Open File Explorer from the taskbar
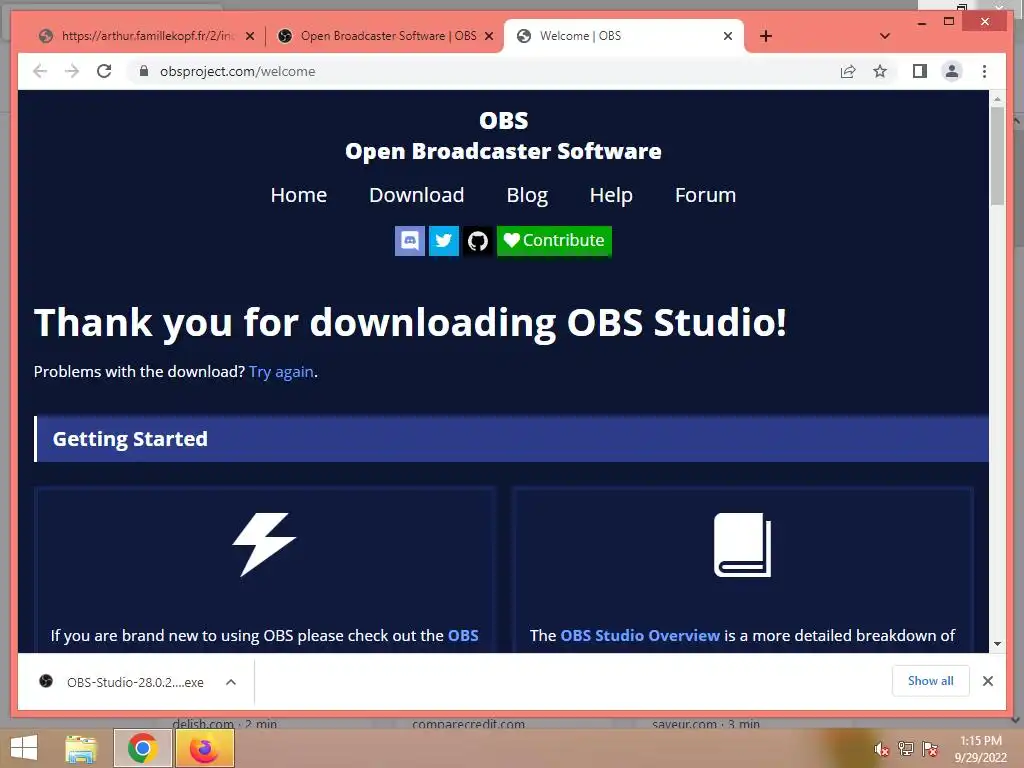1024x768 pixels. 81,748
